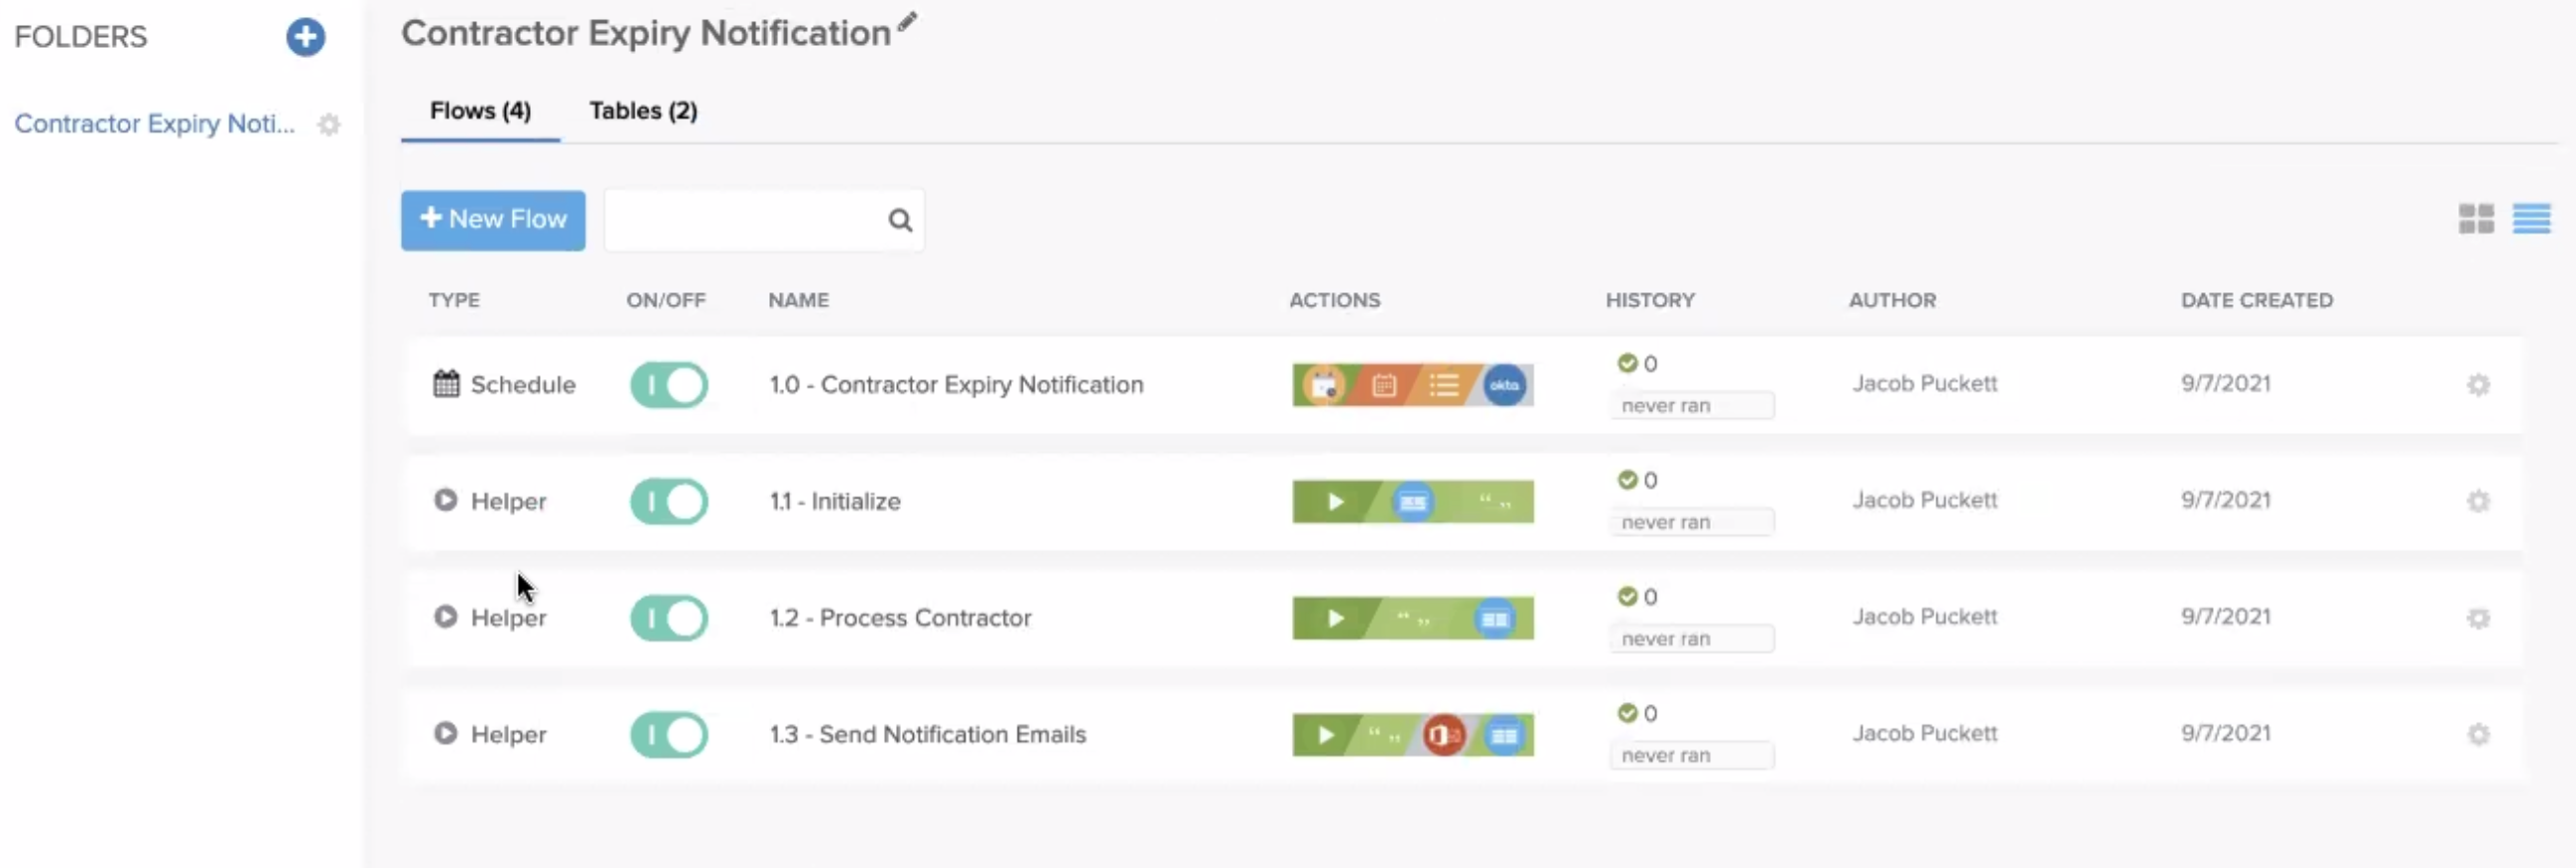The height and width of the screenshot is (868, 2576).
Task: Select Contractor Expiry Noti... folder in sidebar
Action: pos(155,124)
